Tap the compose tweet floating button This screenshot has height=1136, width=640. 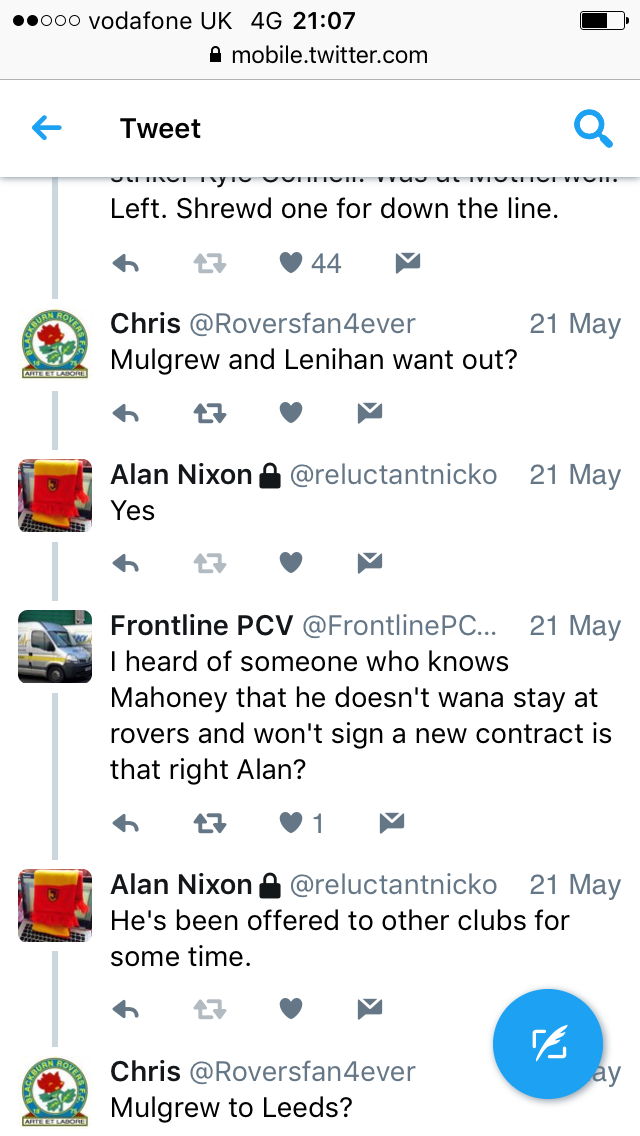(548, 1044)
